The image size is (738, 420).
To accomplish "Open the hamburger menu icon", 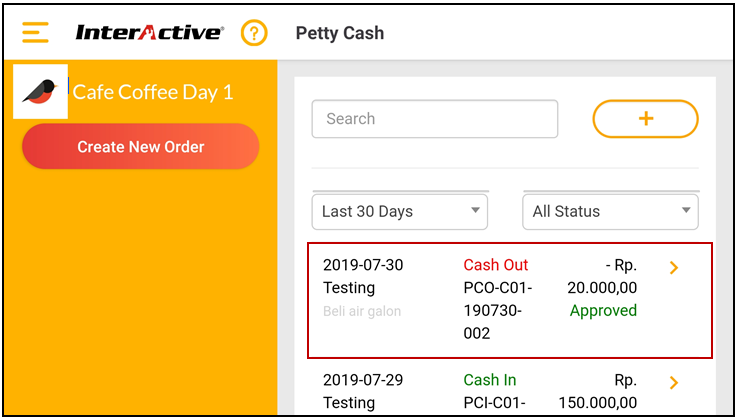I will 35,33.
